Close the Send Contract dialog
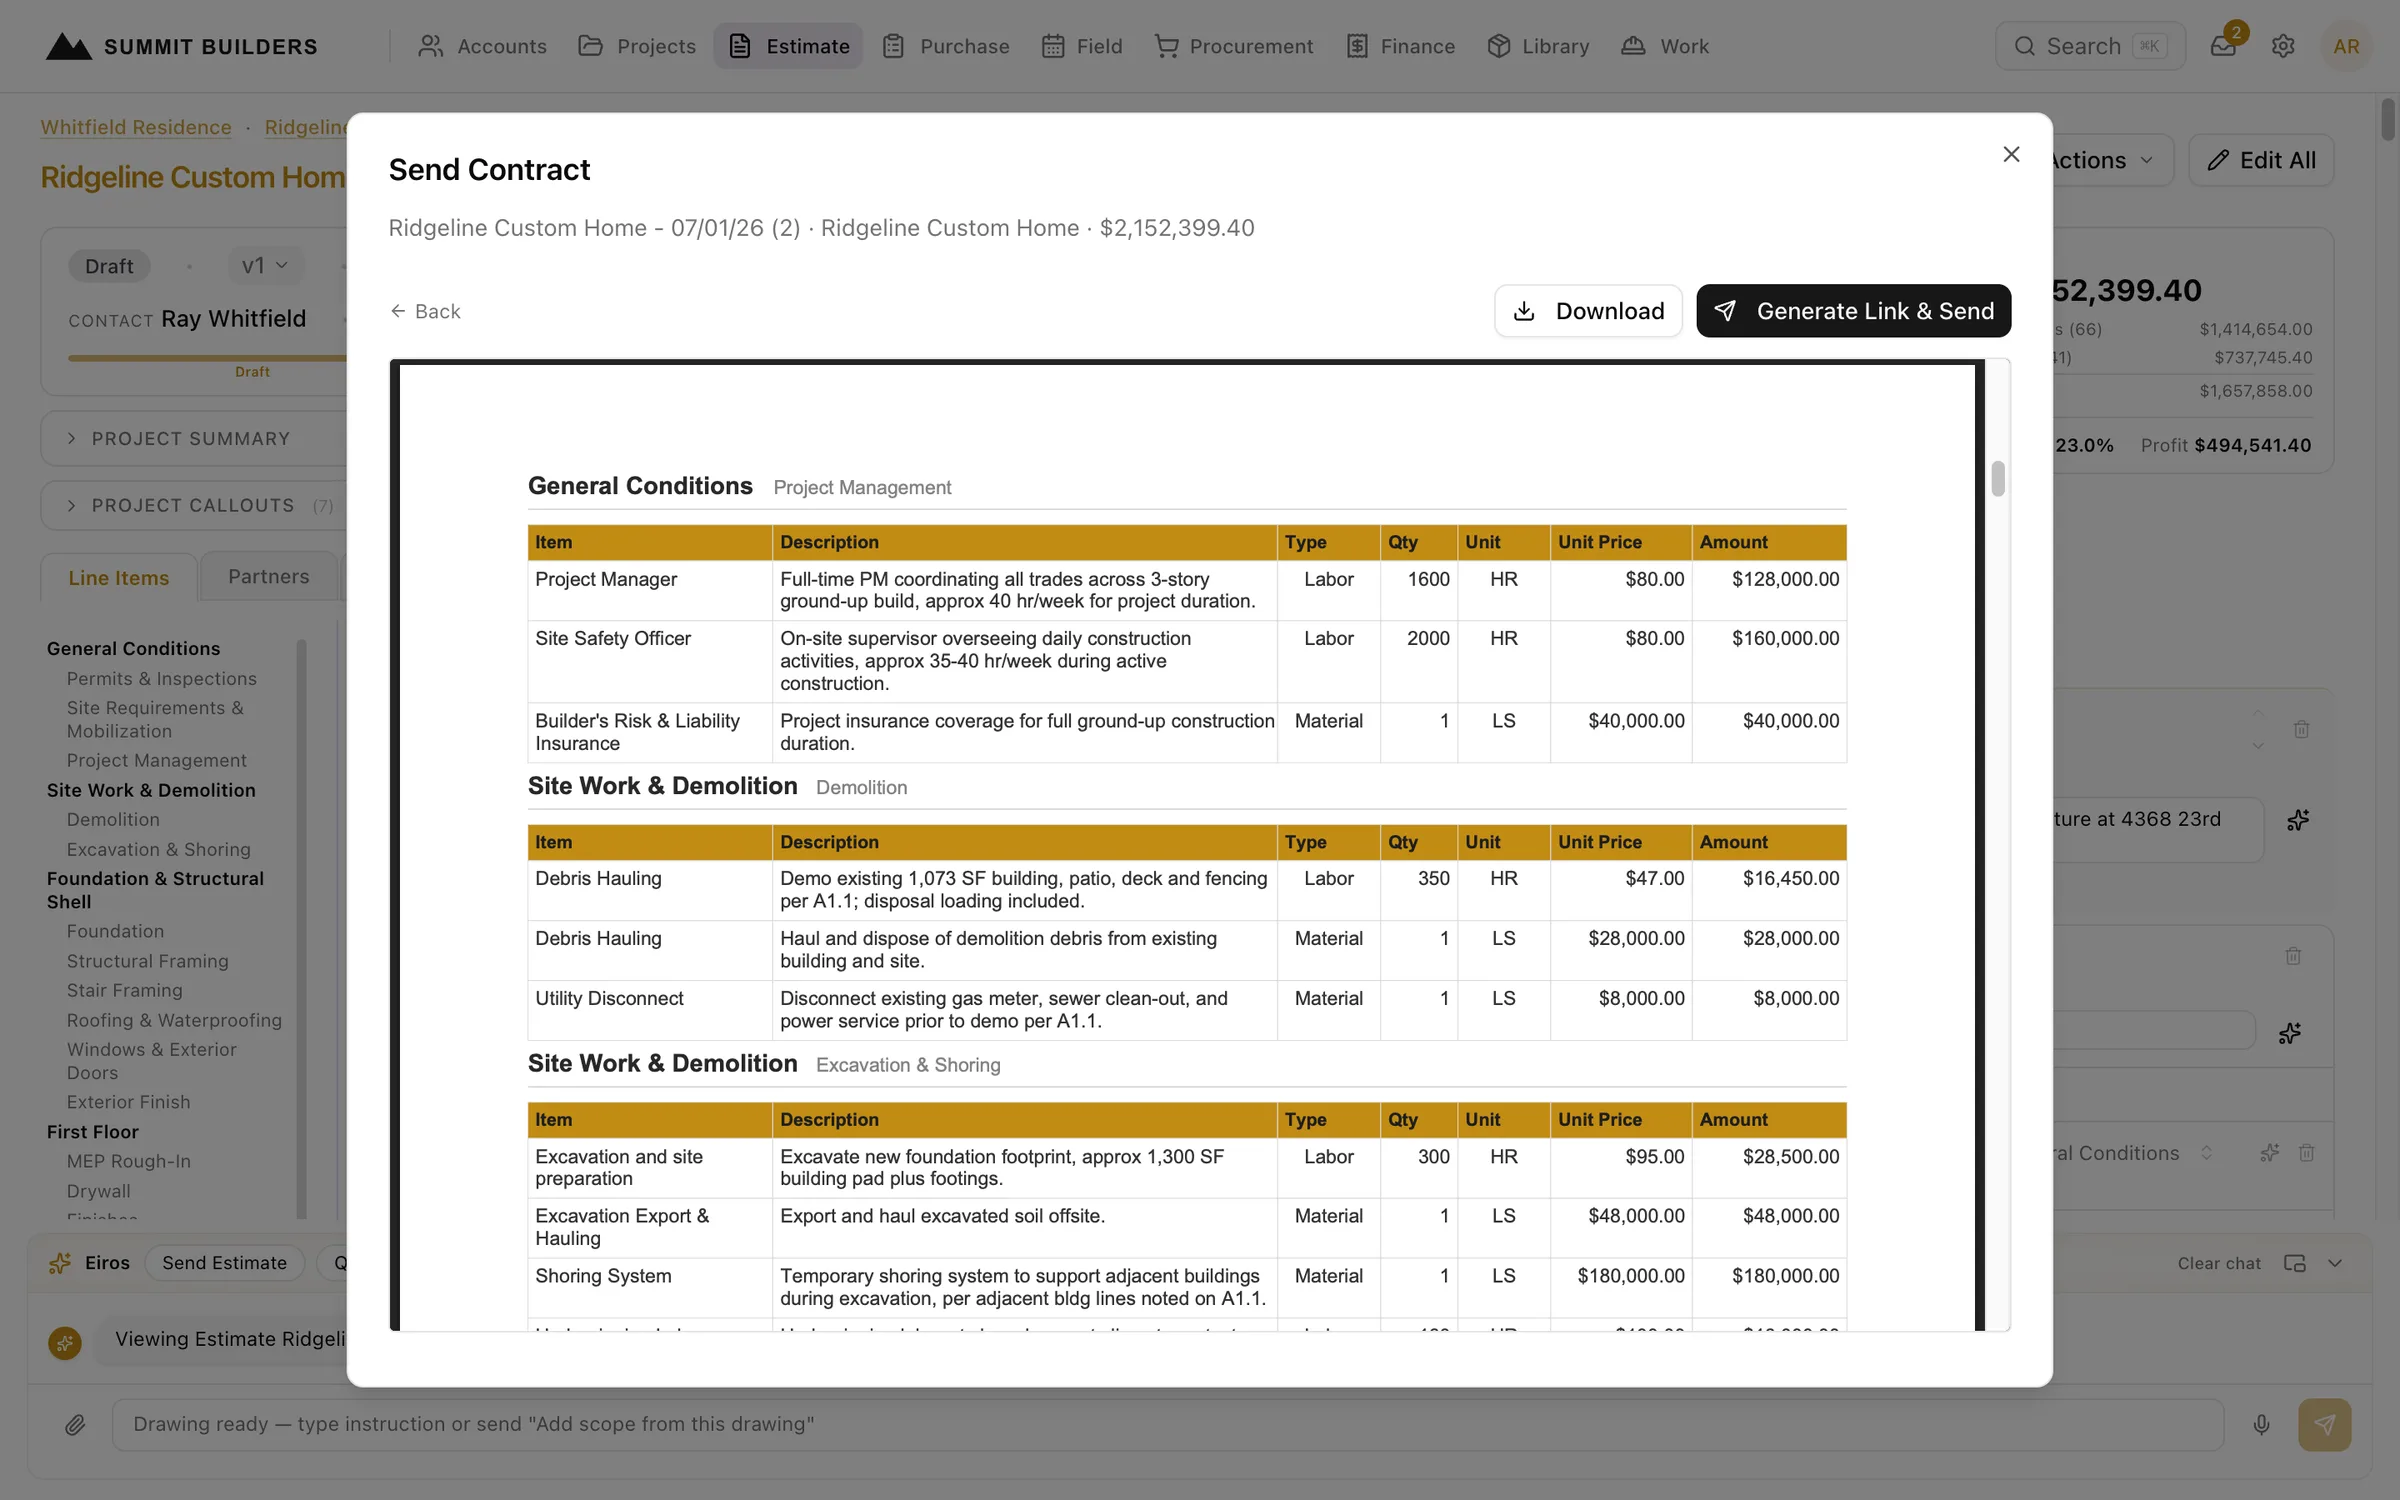Viewport: 2400px width, 1500px height. coord(2011,154)
